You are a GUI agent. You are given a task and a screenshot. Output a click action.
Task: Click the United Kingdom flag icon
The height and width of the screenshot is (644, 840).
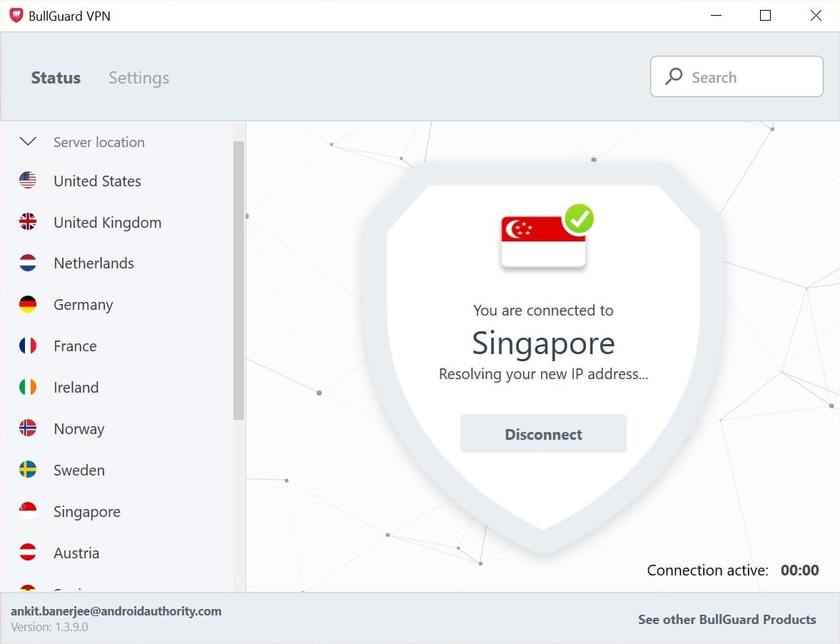28,221
